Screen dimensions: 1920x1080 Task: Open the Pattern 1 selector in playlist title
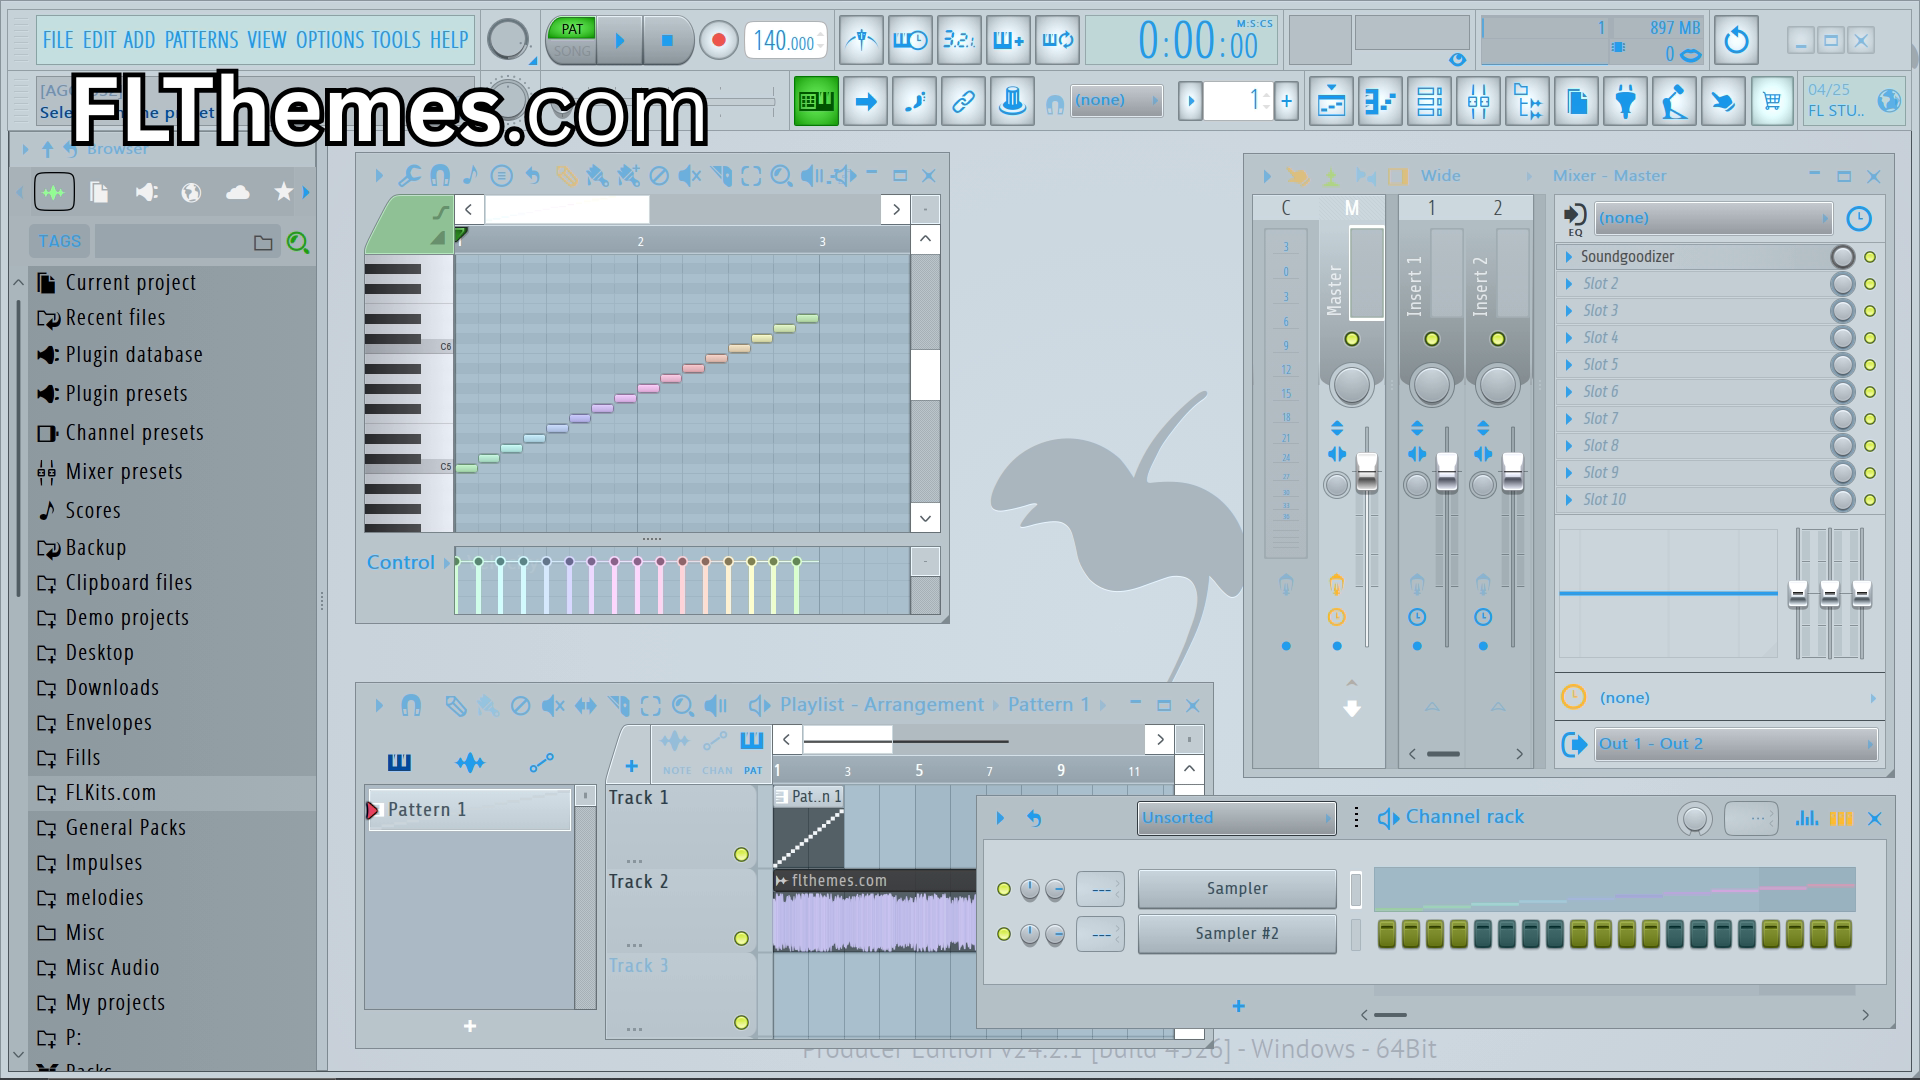pos(1057,705)
